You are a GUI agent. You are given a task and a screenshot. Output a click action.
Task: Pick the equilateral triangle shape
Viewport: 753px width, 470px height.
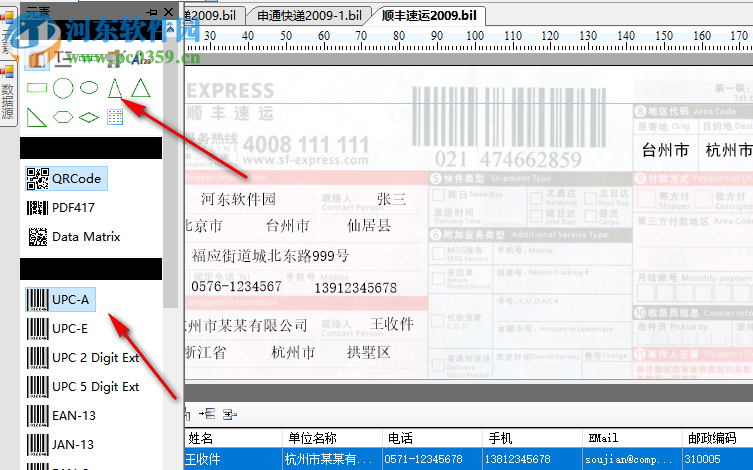point(141,88)
